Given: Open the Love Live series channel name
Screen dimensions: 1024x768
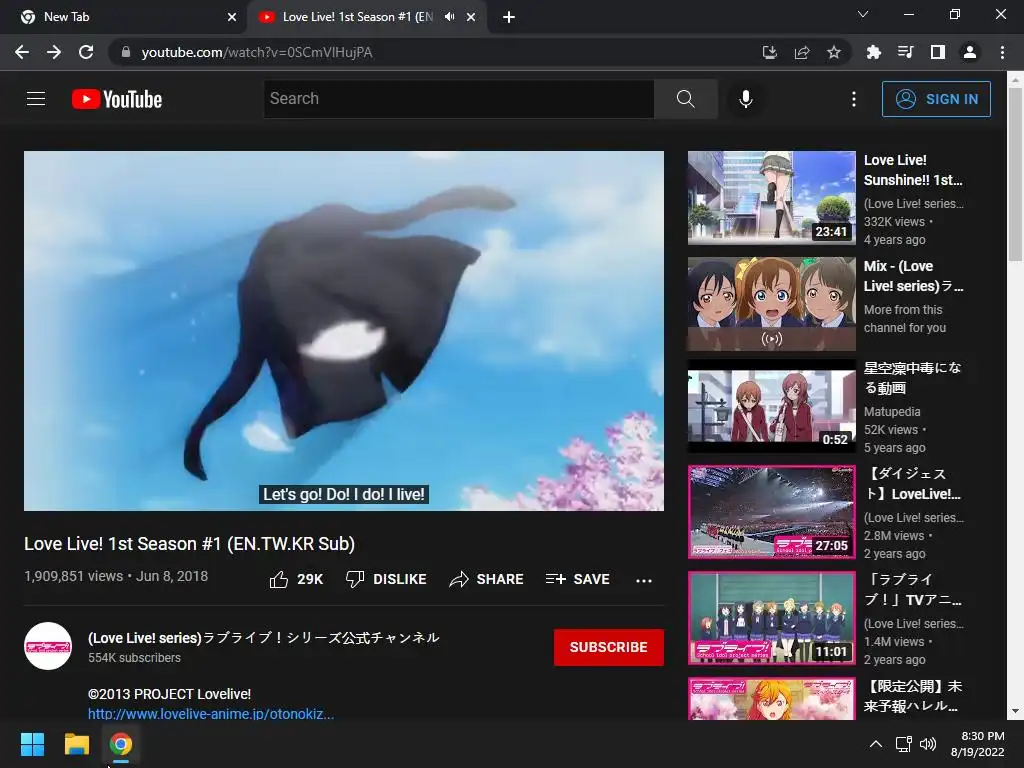Looking at the screenshot, I should pyautogui.click(x=264, y=637).
